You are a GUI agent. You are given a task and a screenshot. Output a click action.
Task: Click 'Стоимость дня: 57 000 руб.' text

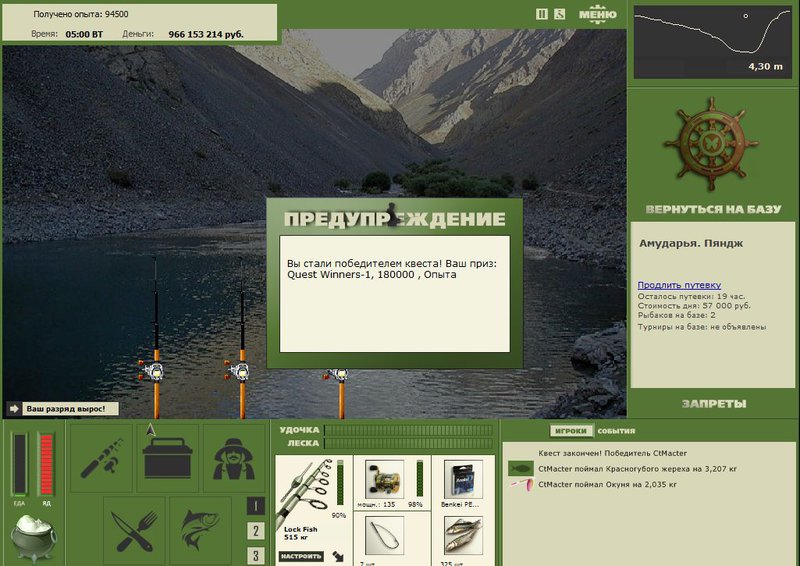tap(694, 306)
